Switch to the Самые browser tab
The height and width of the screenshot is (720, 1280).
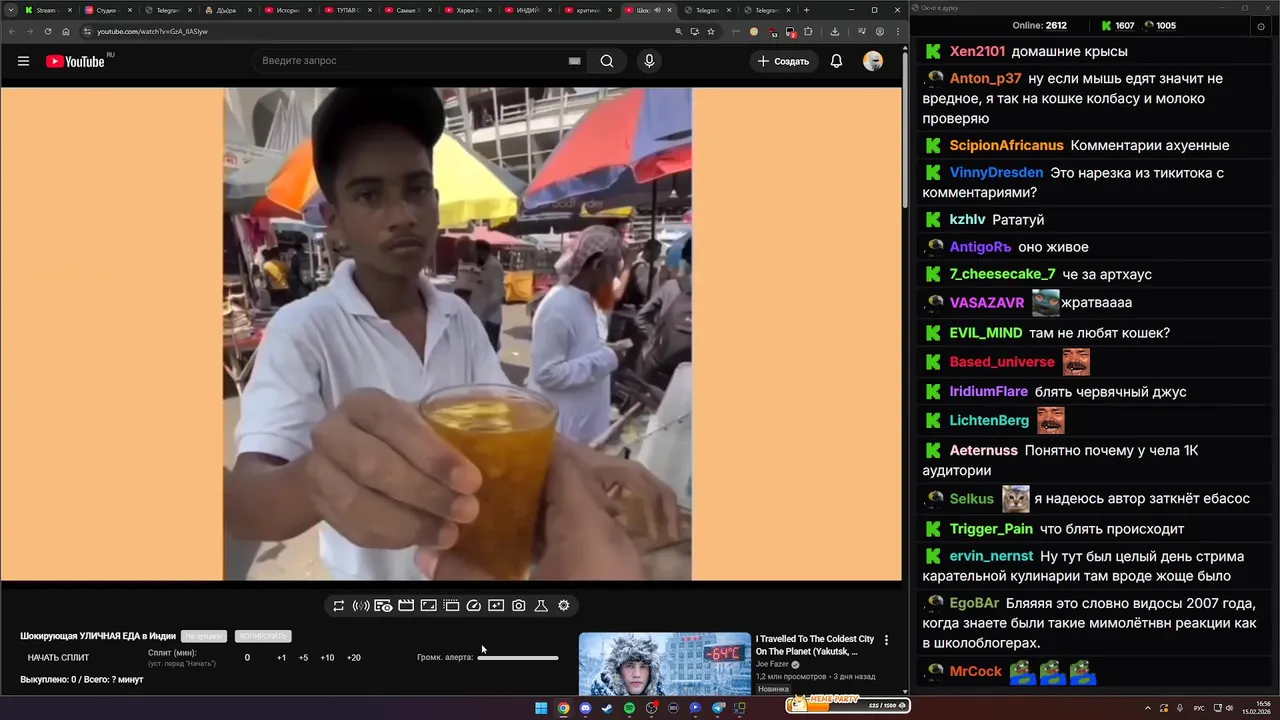pos(406,10)
